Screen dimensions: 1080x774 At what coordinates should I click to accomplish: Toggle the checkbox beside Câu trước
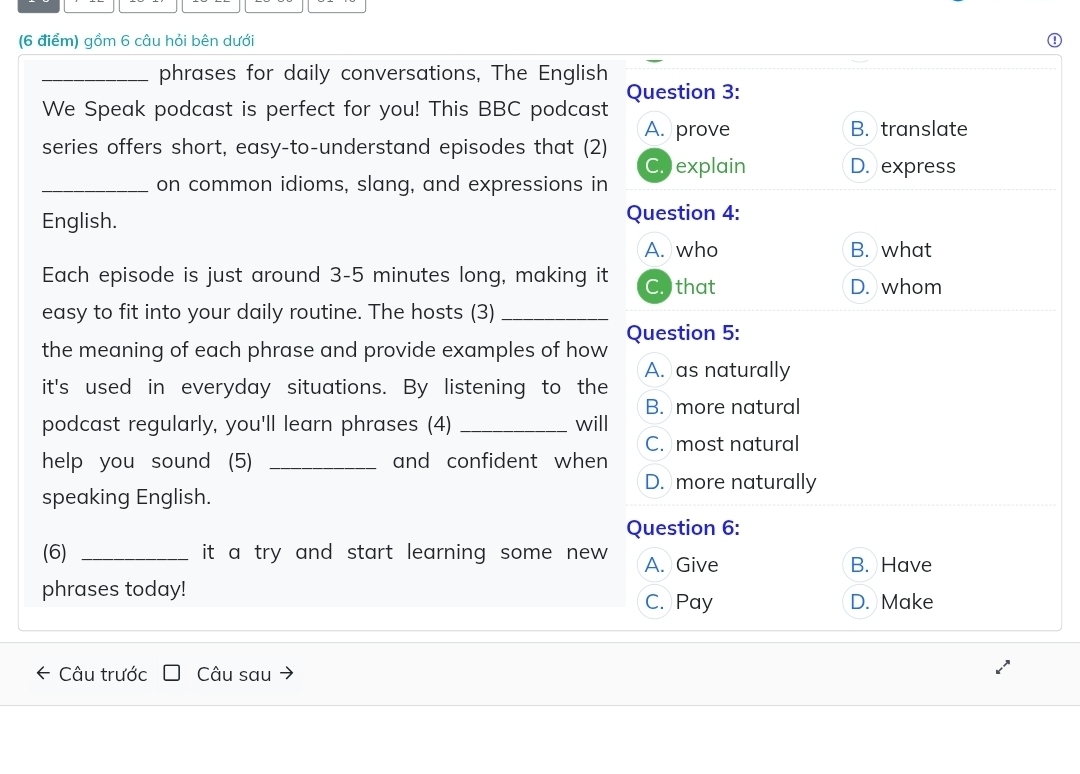click(x=172, y=673)
